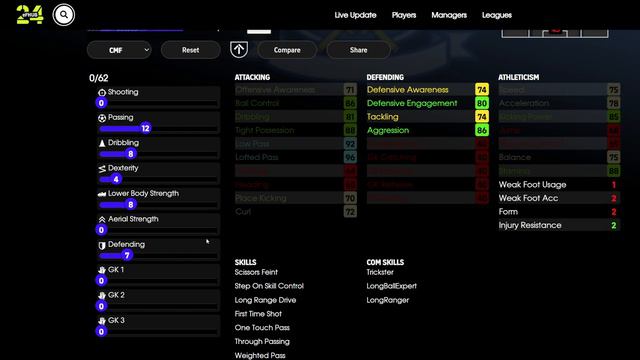Click the Injury Resistance row
Image resolution: width=640 pixels, height=360 pixels.
(559, 225)
